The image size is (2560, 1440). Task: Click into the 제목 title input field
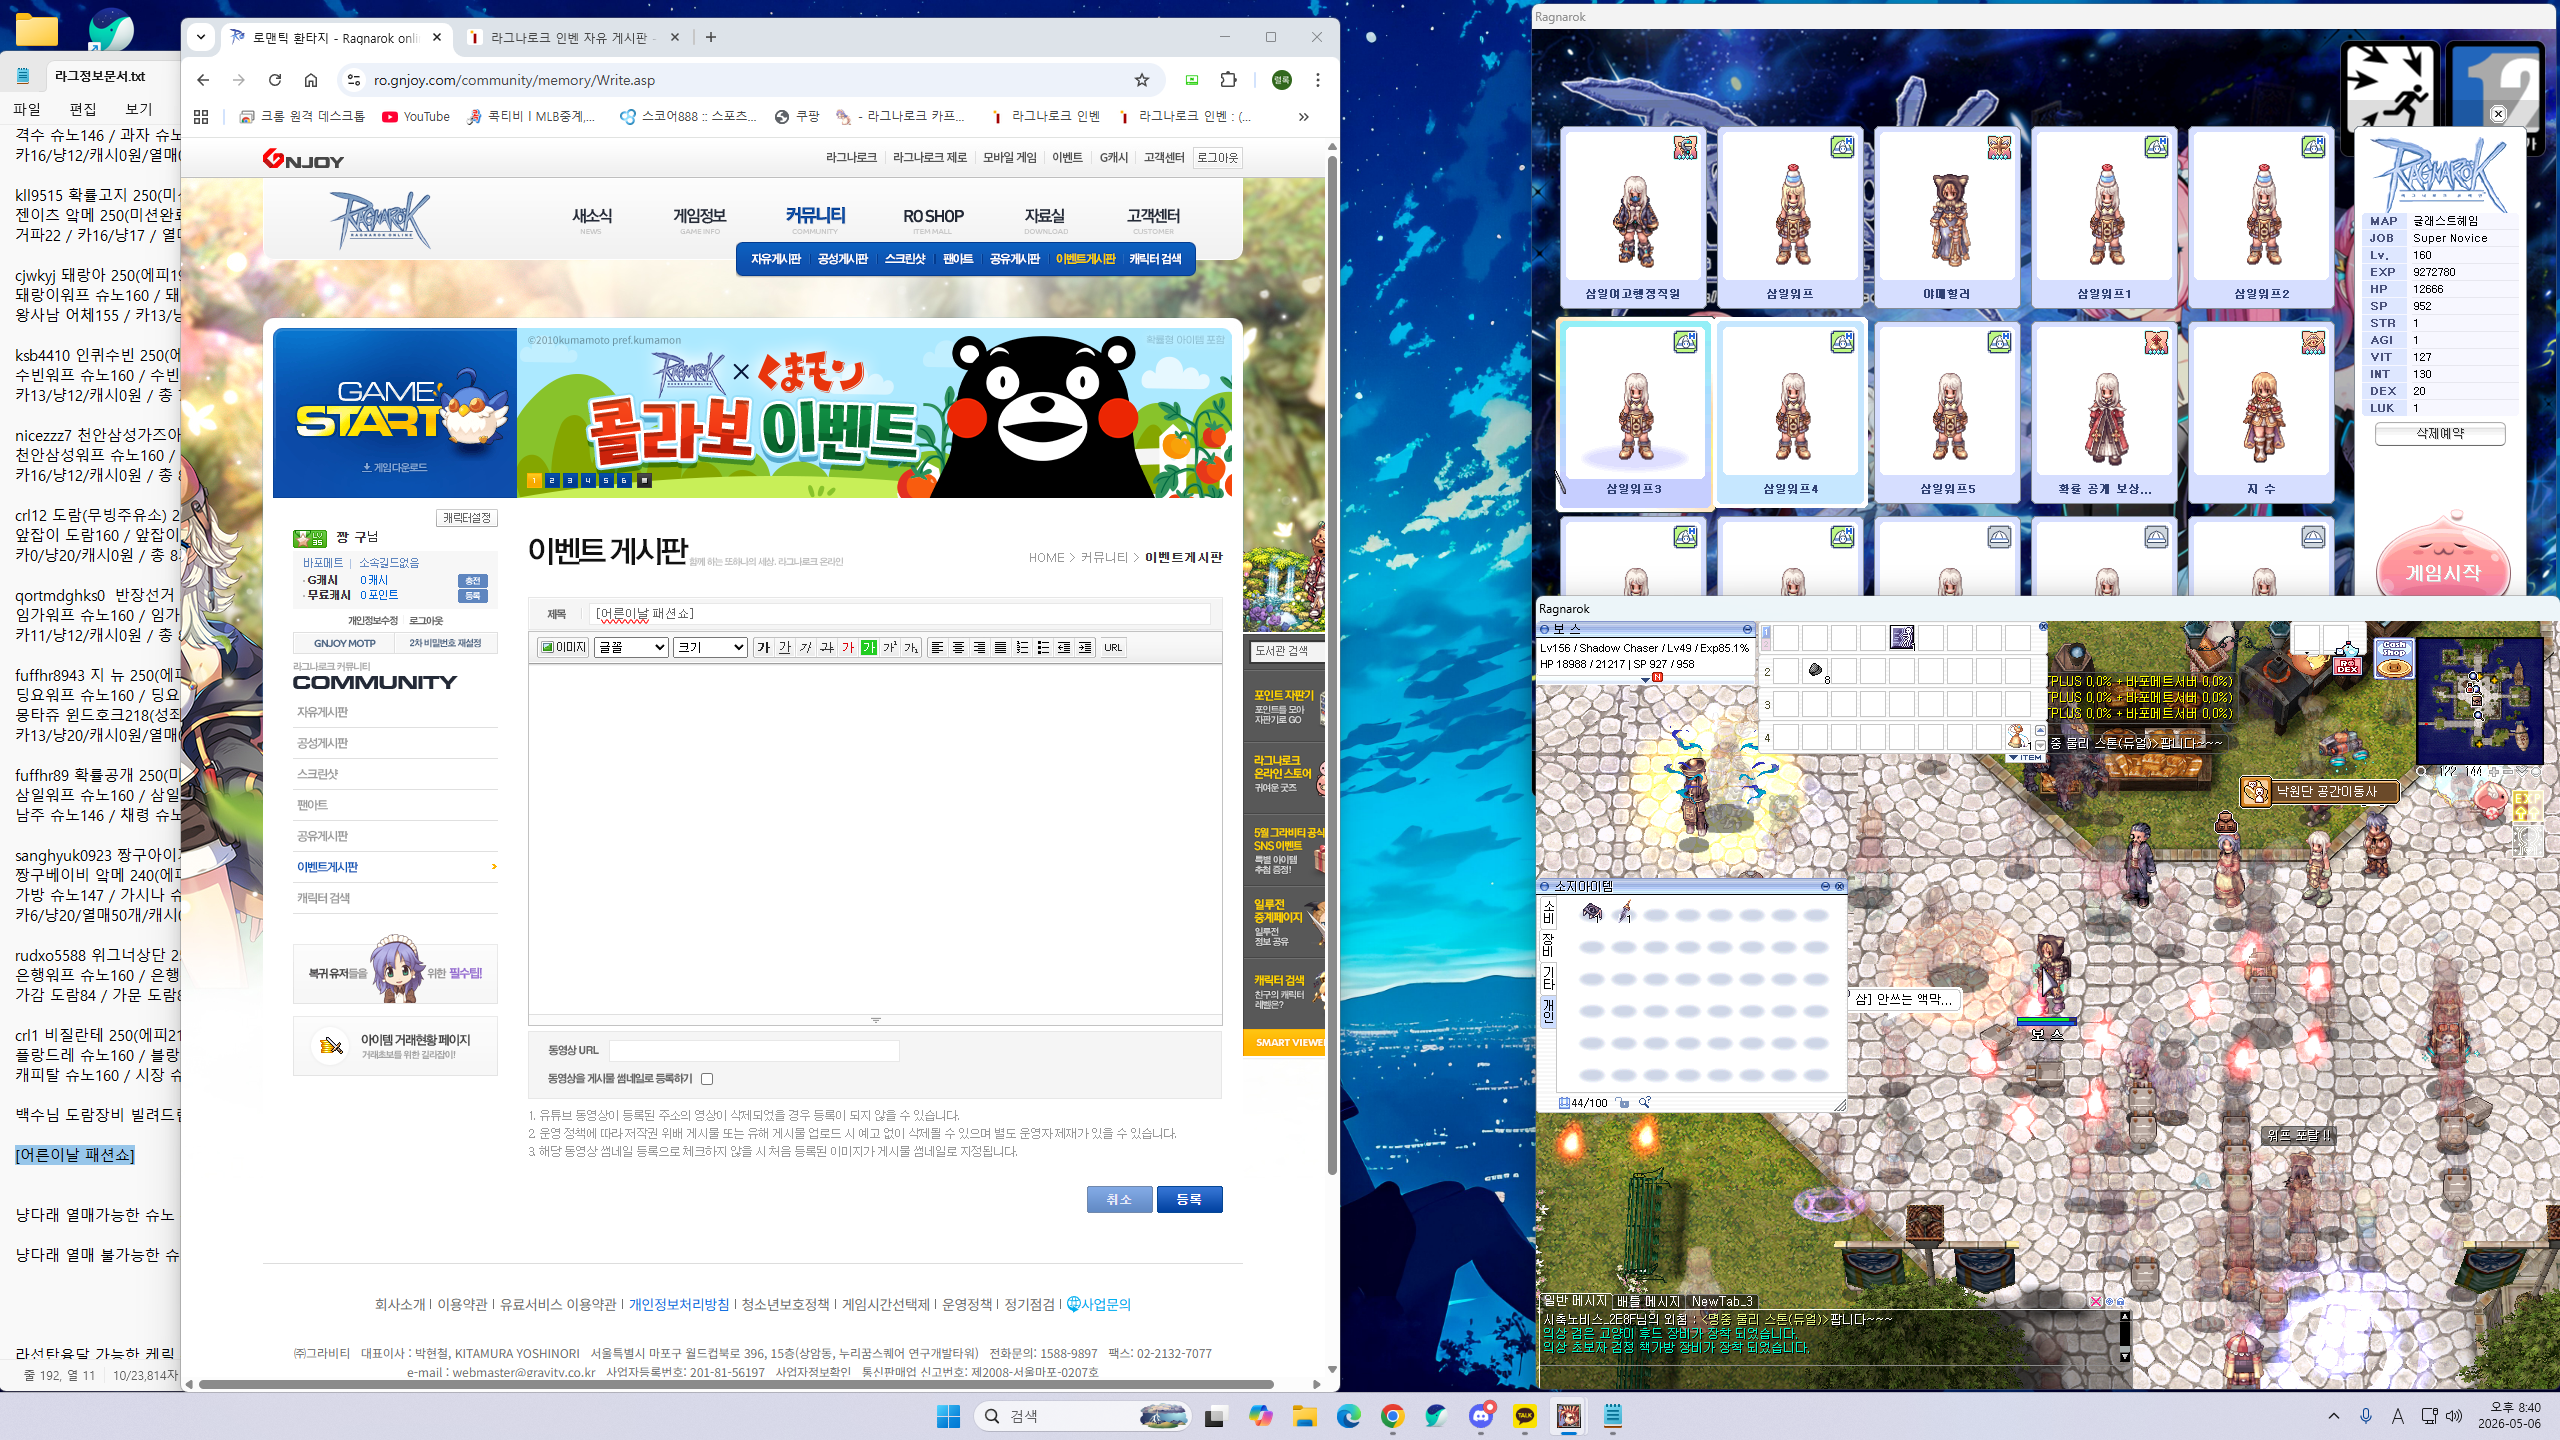click(x=900, y=613)
